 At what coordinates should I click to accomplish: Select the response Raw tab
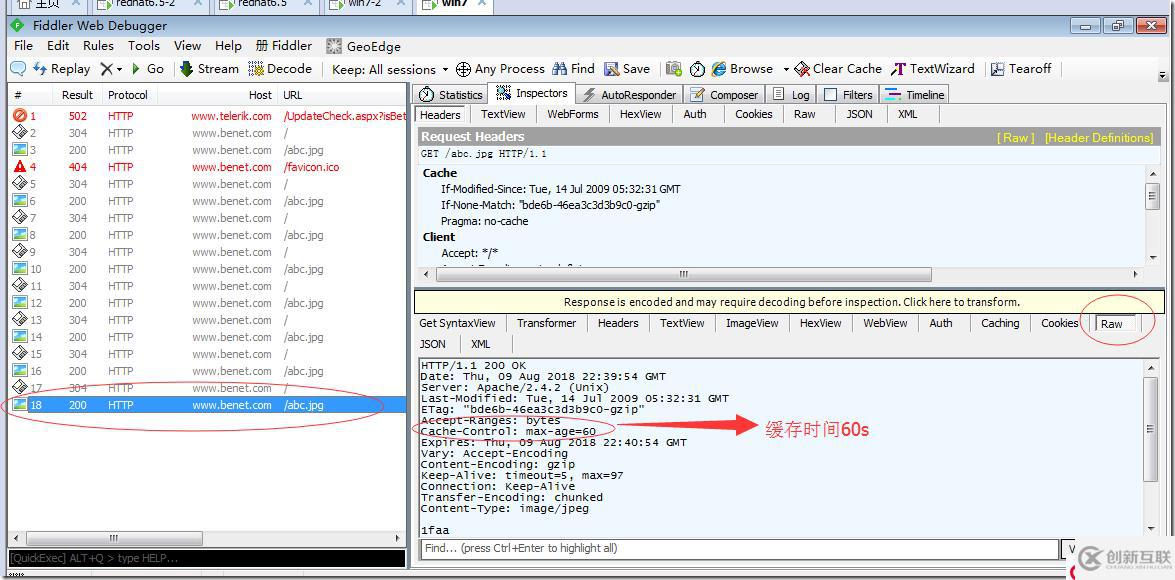click(x=1111, y=324)
